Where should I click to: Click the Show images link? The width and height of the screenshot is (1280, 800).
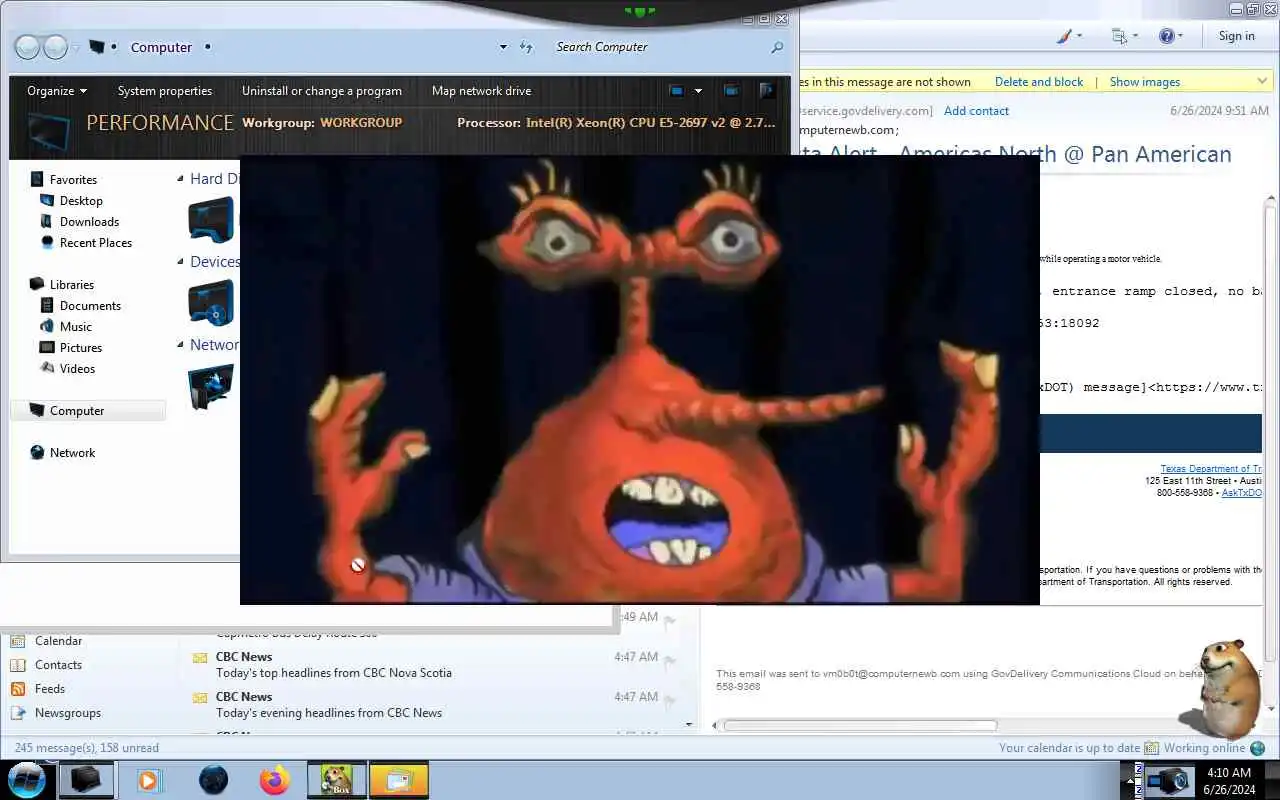tap(1145, 82)
